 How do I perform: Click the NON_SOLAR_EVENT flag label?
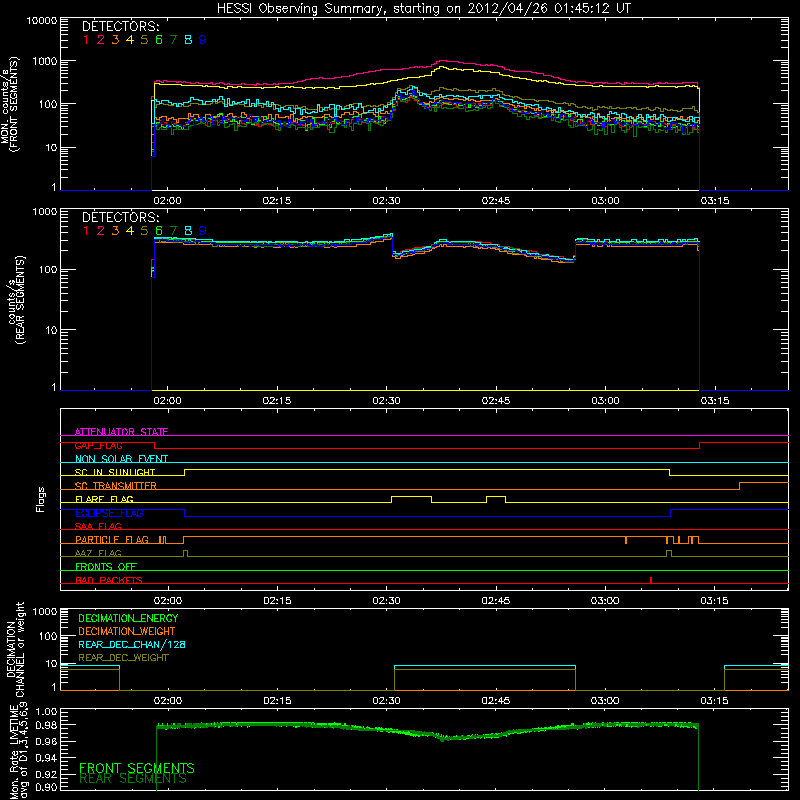(121, 459)
